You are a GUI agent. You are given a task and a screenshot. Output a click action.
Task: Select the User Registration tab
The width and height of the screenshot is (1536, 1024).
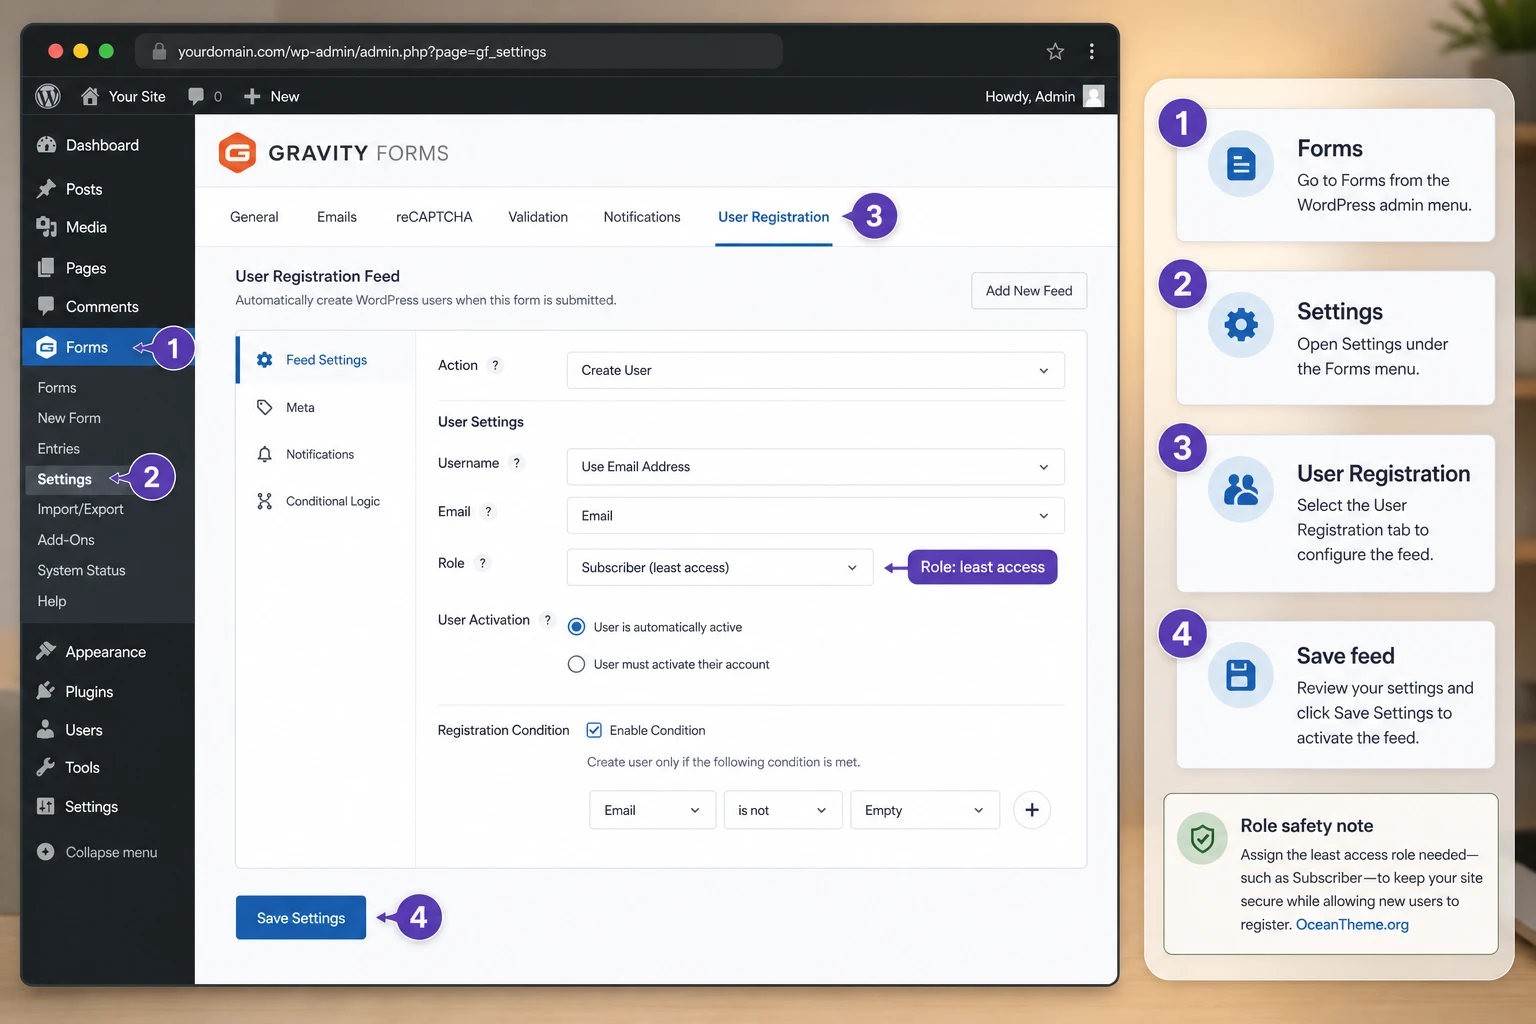(773, 217)
